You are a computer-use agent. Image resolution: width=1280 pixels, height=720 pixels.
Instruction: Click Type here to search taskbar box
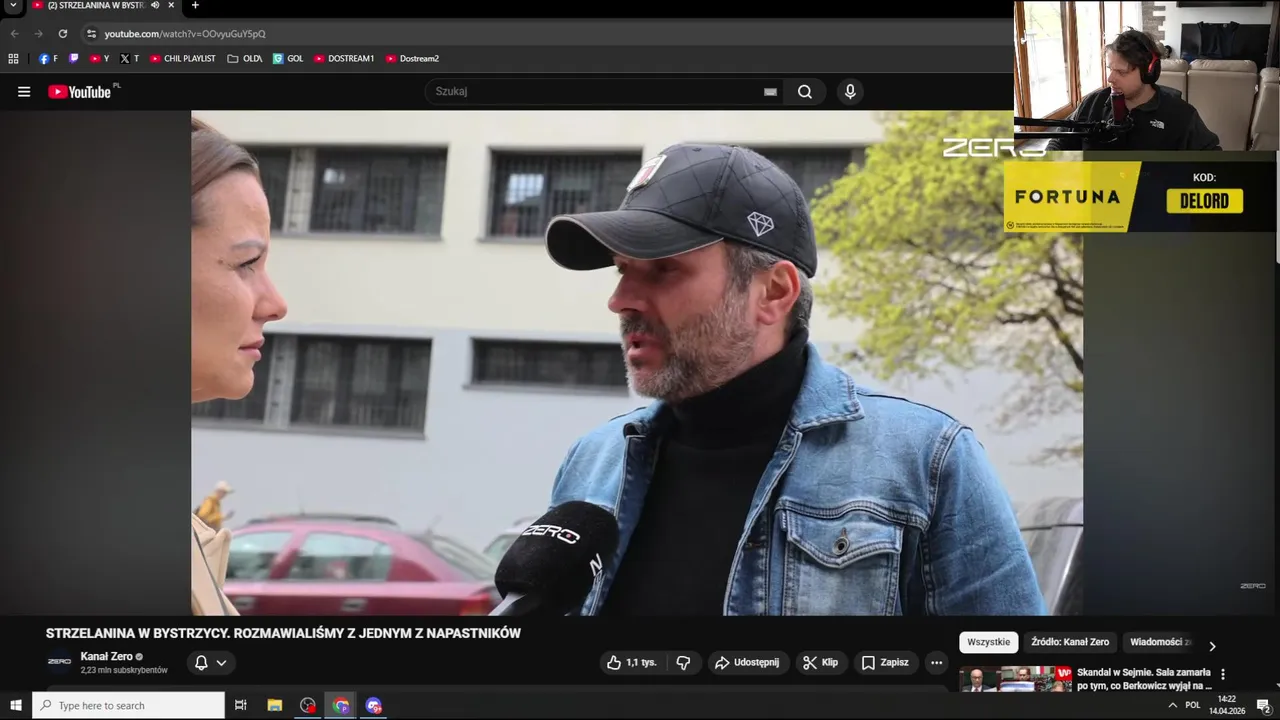pyautogui.click(x=129, y=705)
